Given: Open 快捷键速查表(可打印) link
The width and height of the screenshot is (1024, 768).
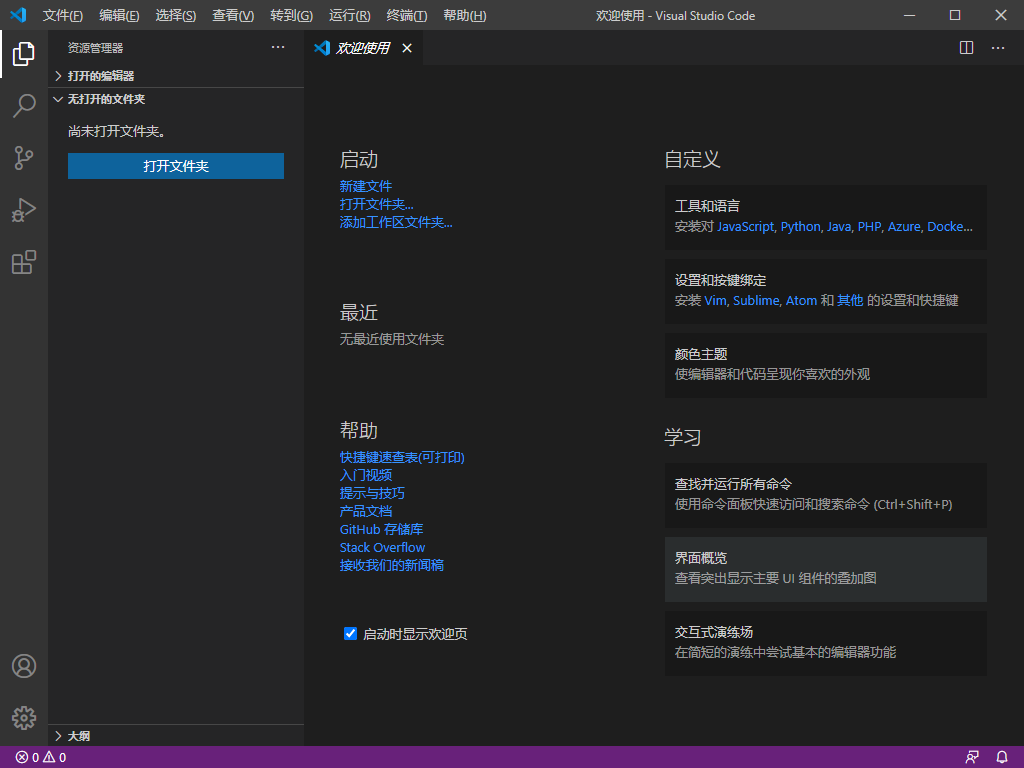Looking at the screenshot, I should [x=402, y=457].
